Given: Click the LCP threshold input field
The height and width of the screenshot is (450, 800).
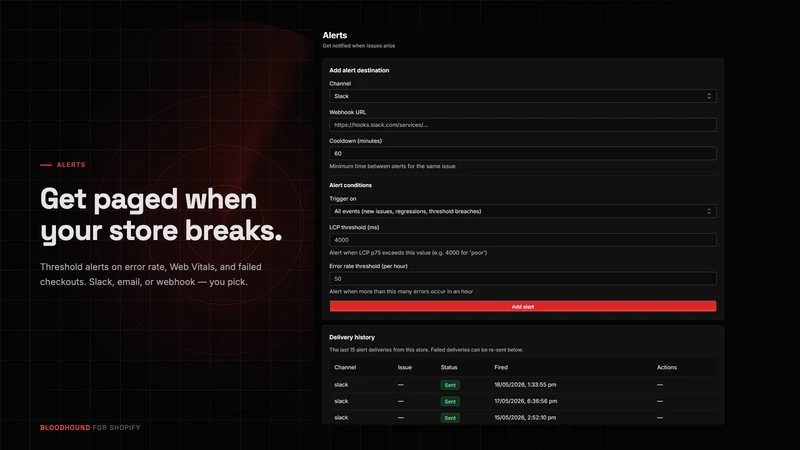Looking at the screenshot, I should click(522, 240).
